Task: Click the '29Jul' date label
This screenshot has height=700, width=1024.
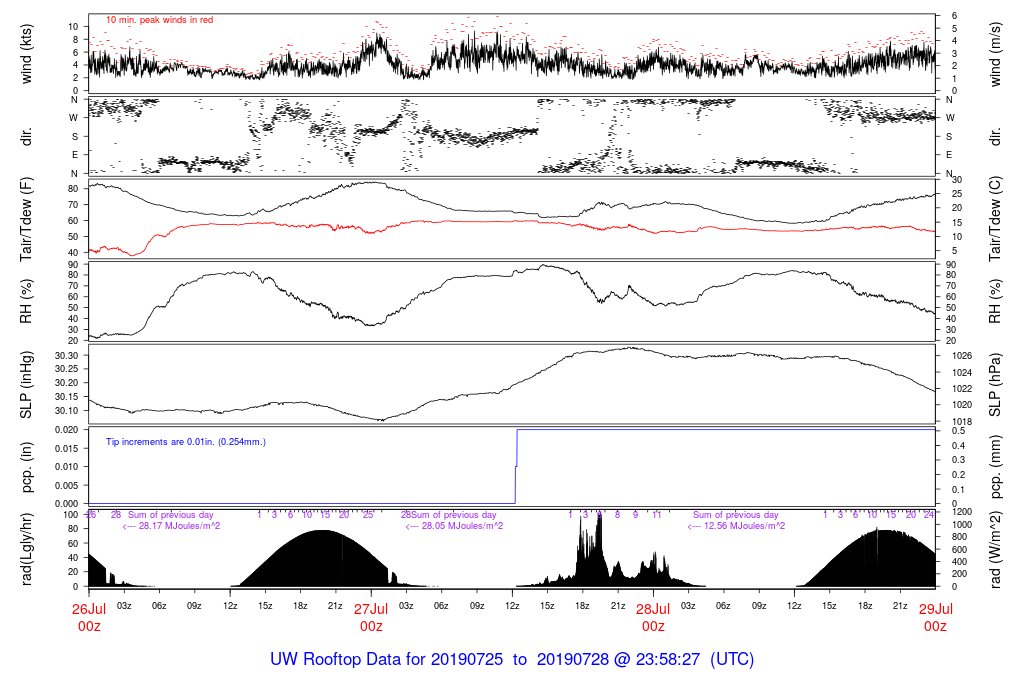Action: [935, 609]
